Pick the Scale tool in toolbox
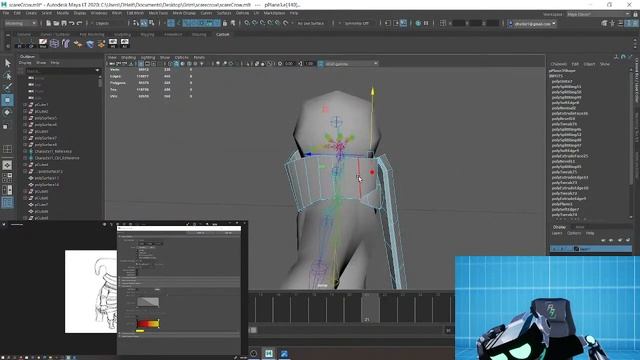This screenshot has width=640, height=360. click(6, 127)
